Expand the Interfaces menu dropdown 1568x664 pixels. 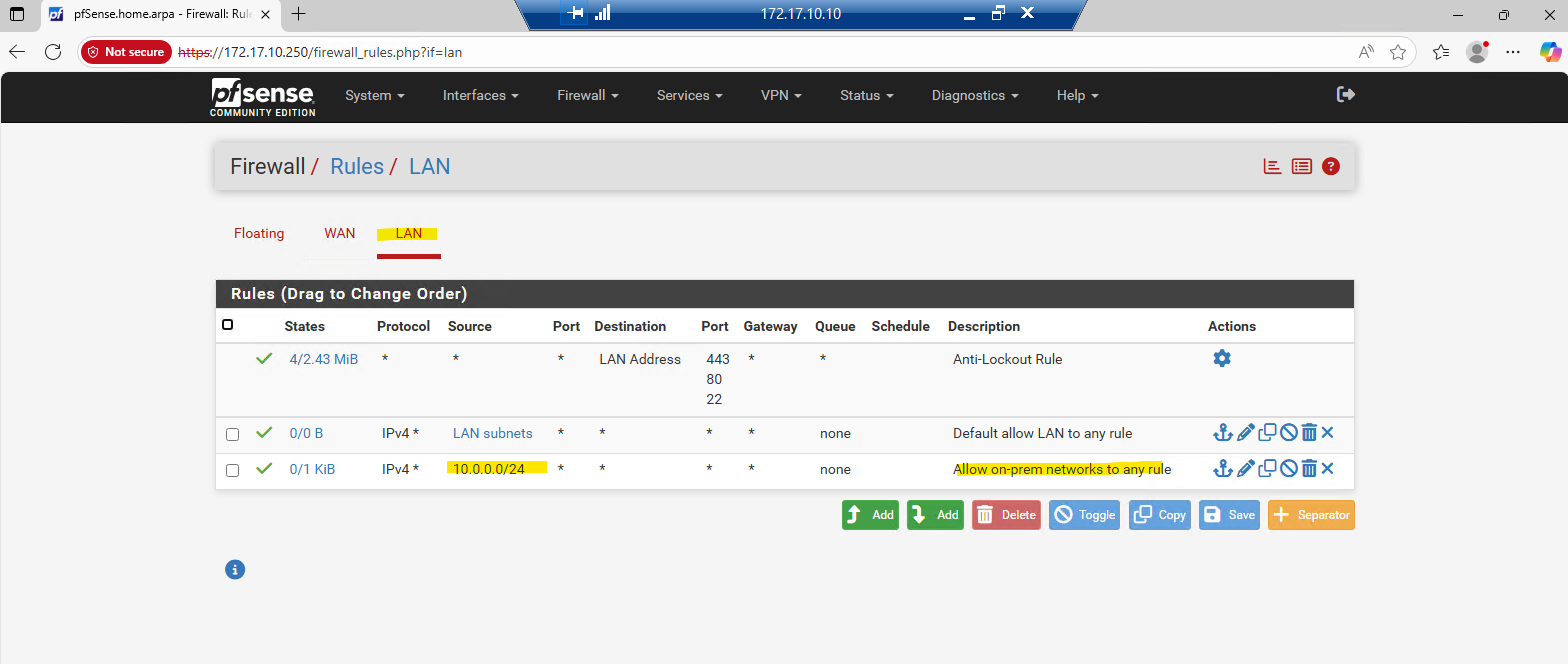(481, 95)
